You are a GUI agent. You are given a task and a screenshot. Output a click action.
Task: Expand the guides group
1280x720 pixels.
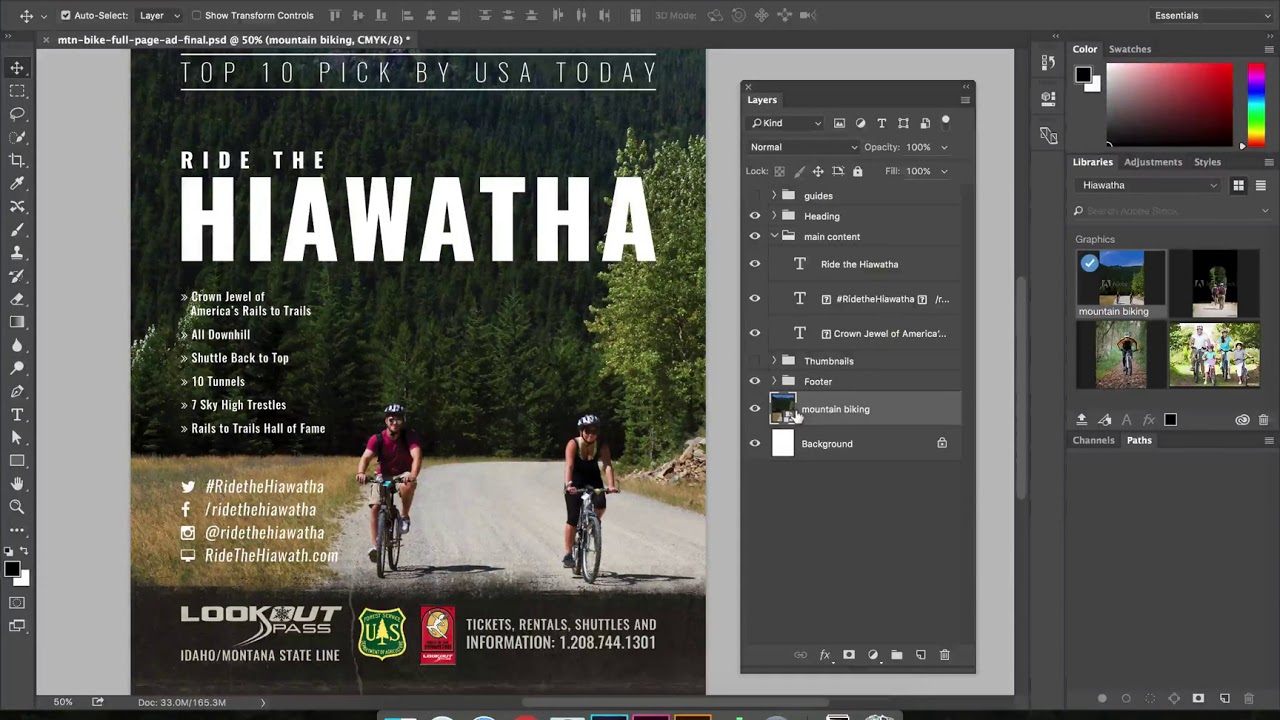pos(773,195)
